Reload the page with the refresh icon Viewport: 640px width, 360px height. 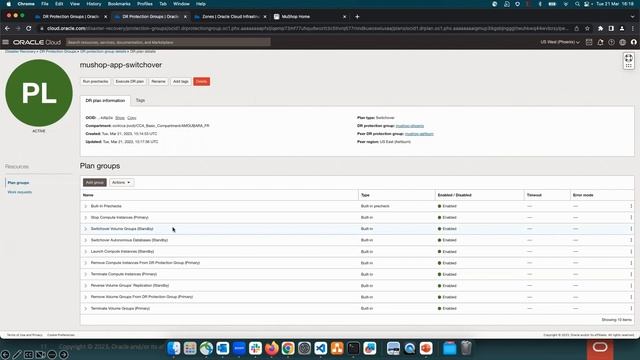click(29, 29)
